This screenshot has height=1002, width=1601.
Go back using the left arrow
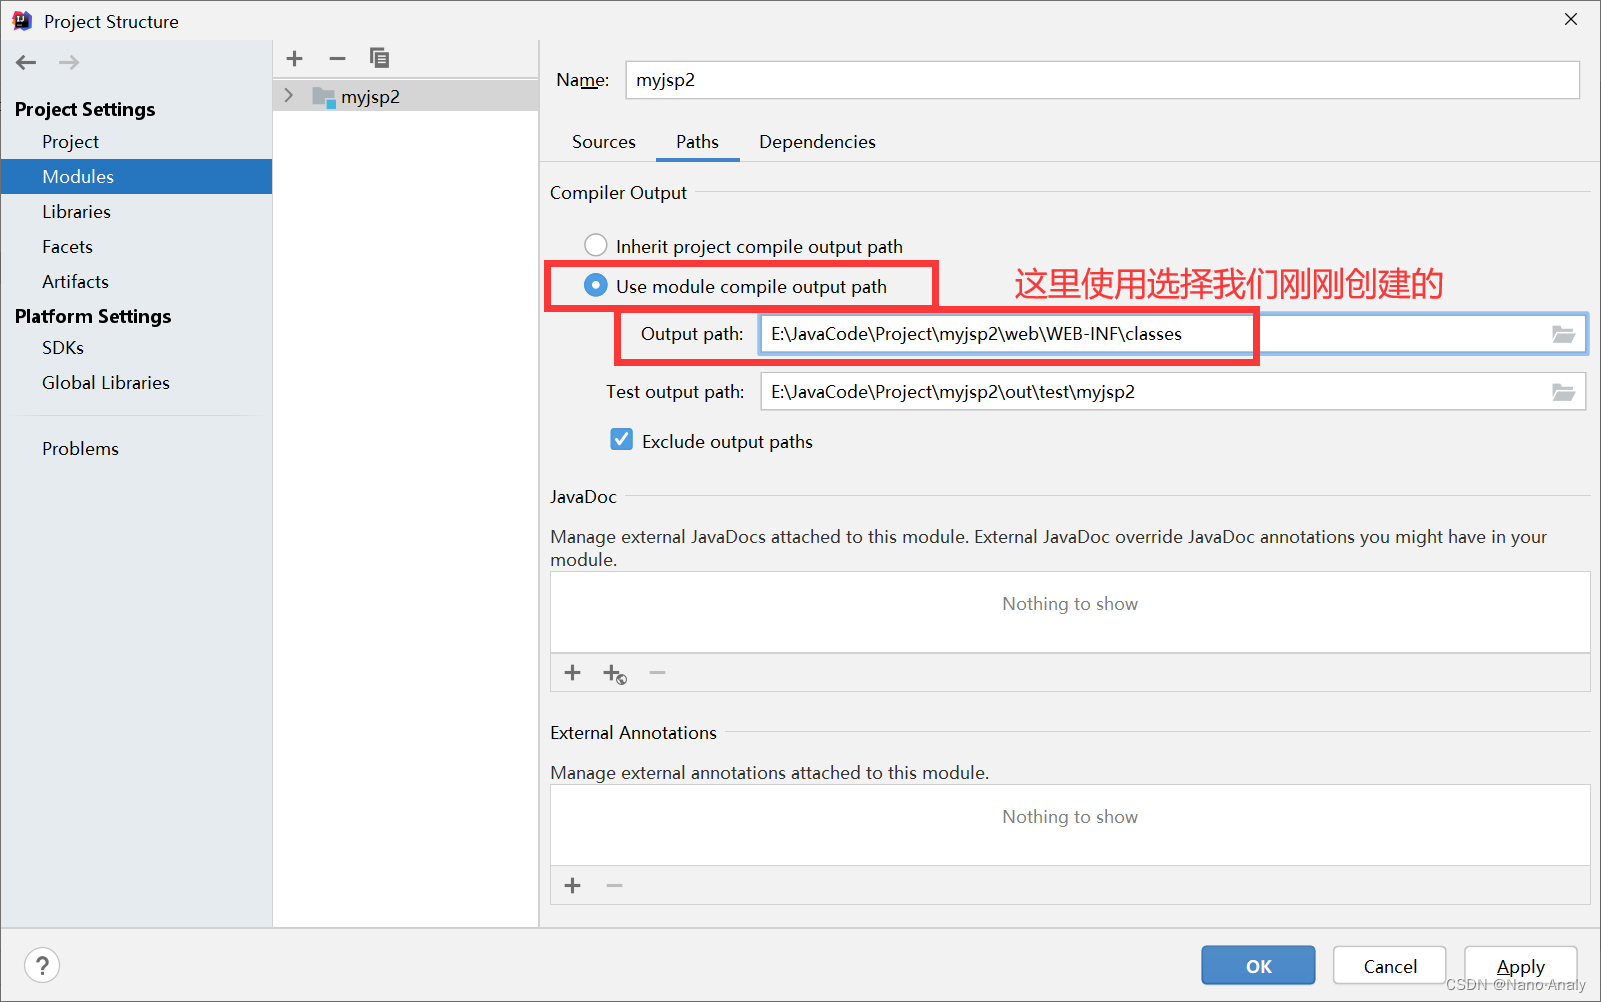click(26, 63)
